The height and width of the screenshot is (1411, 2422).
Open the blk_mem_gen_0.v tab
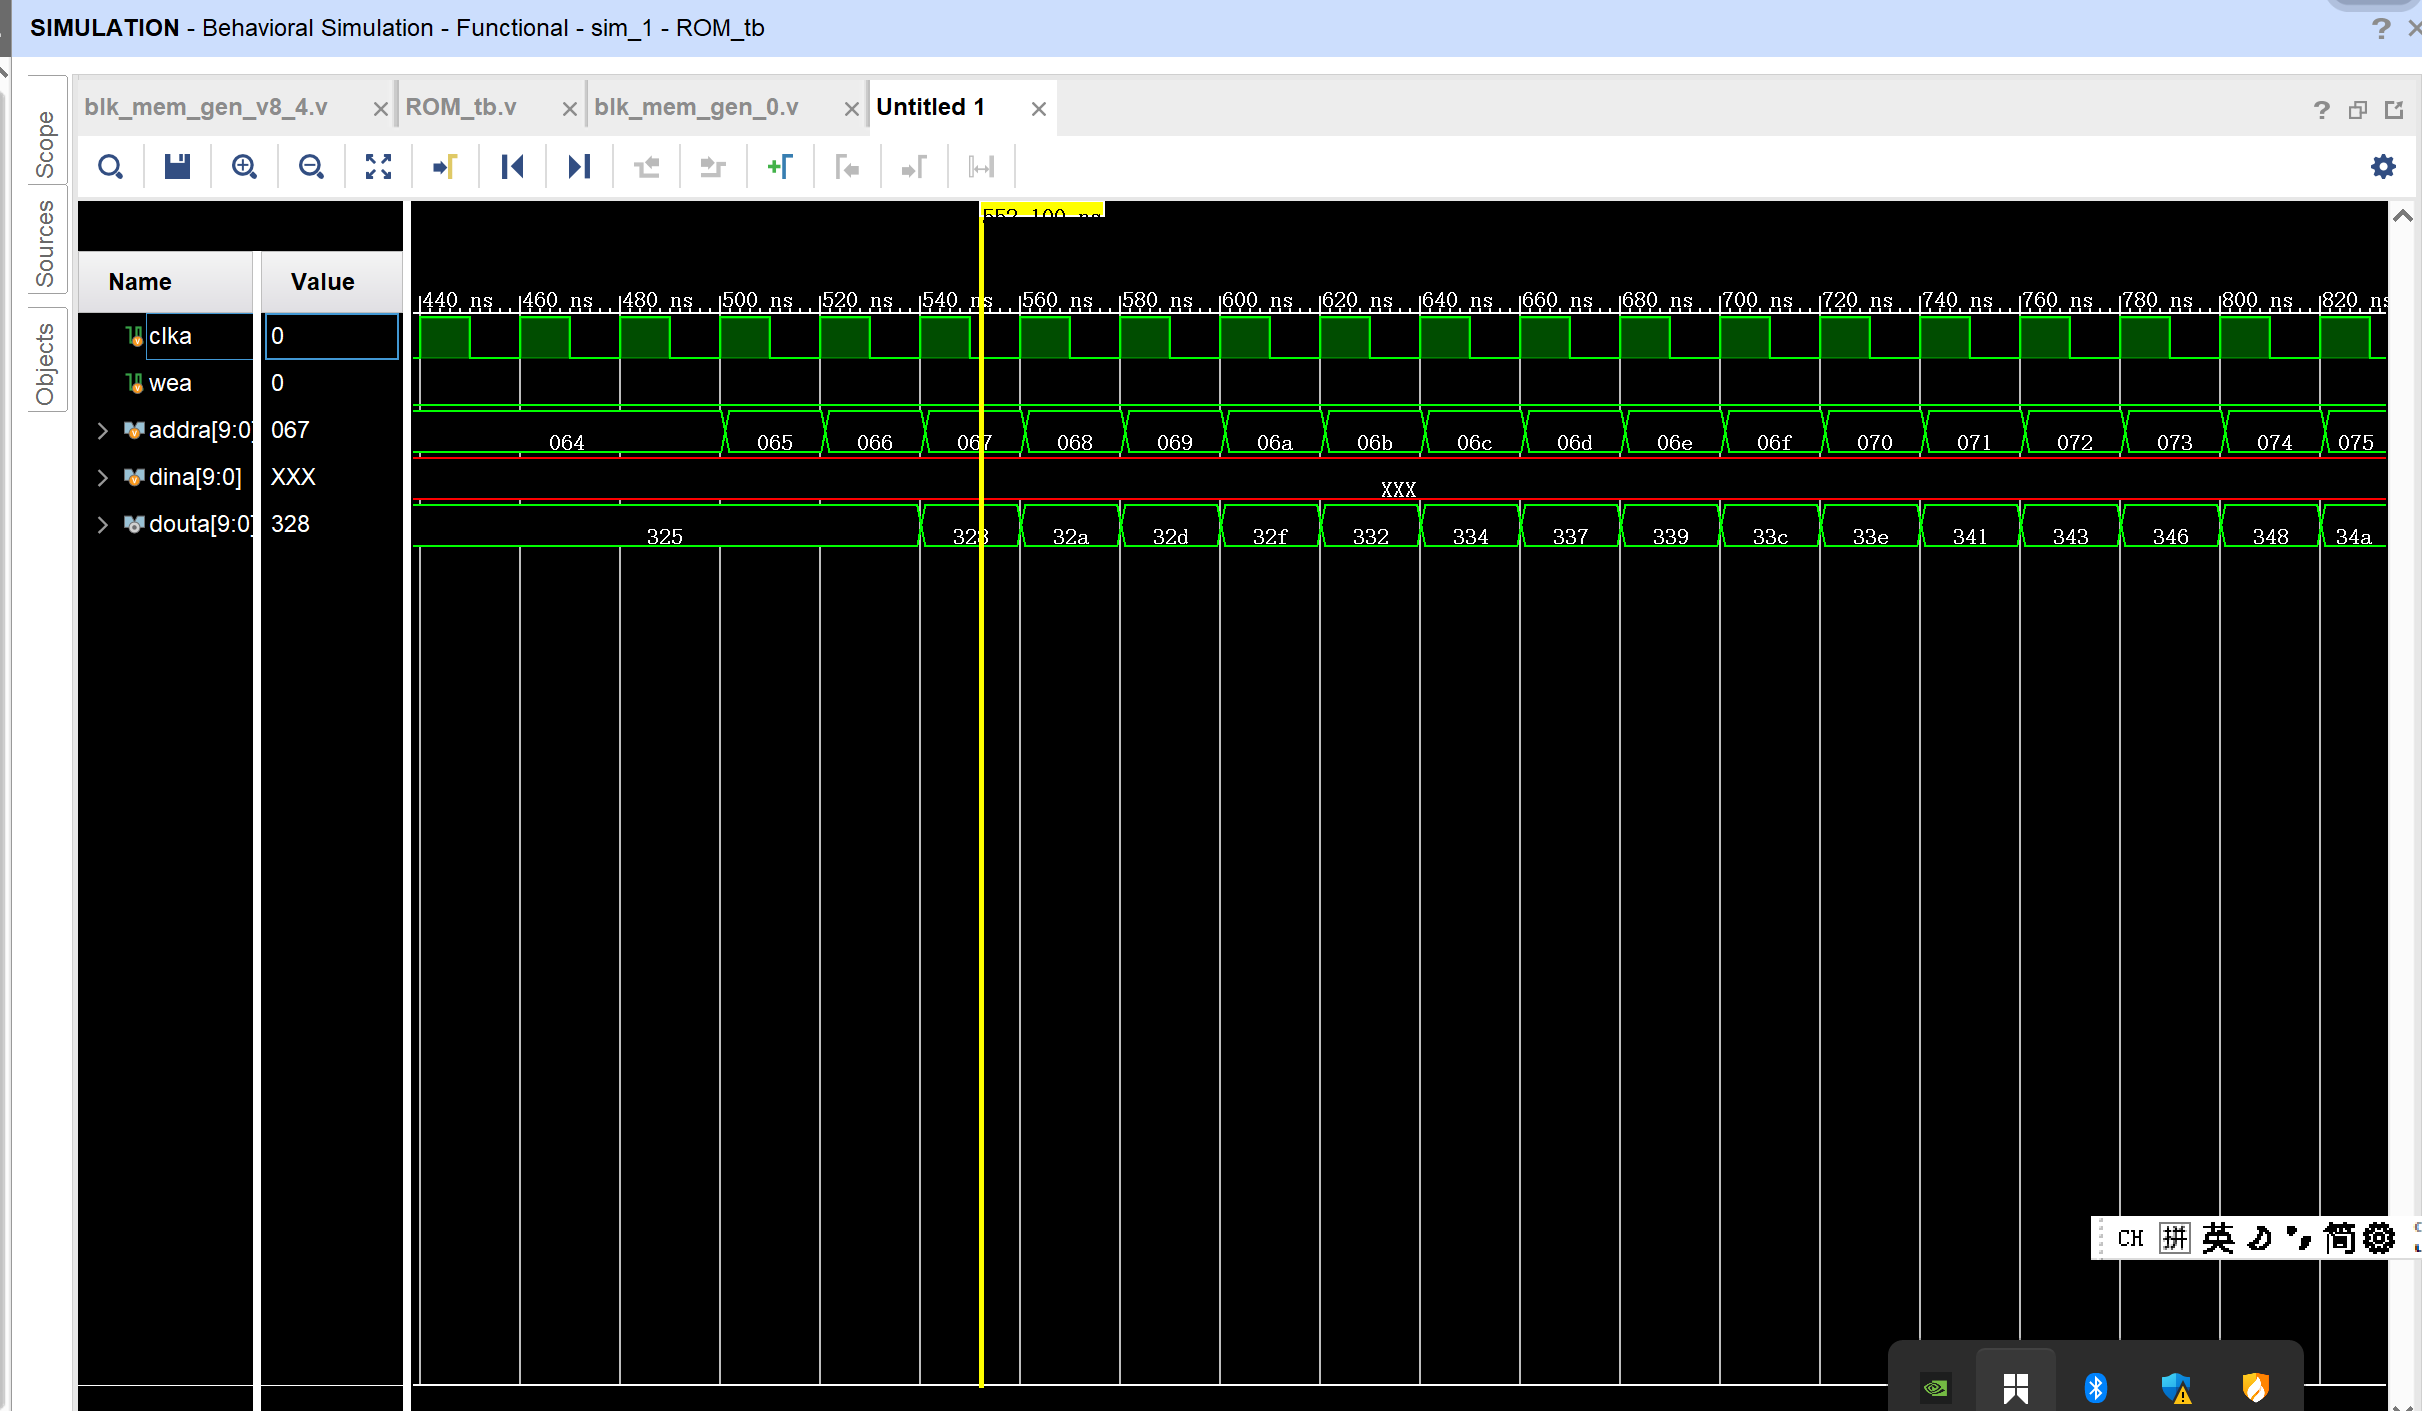click(696, 107)
